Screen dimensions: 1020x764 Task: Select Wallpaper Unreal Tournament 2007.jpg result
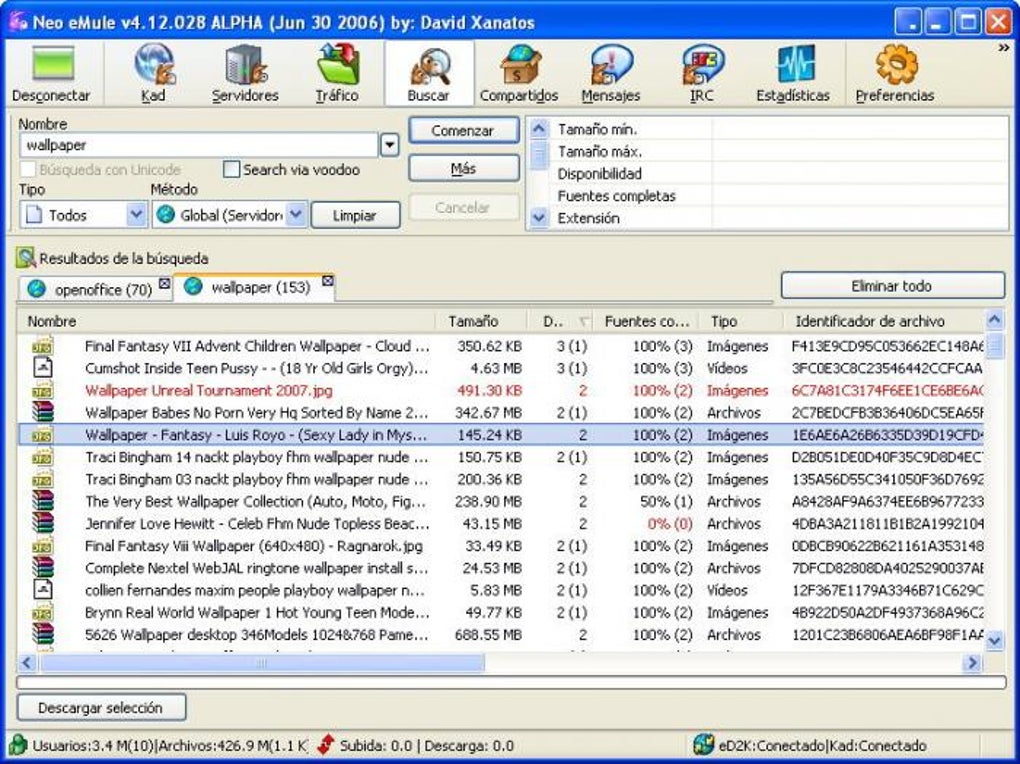point(501,390)
